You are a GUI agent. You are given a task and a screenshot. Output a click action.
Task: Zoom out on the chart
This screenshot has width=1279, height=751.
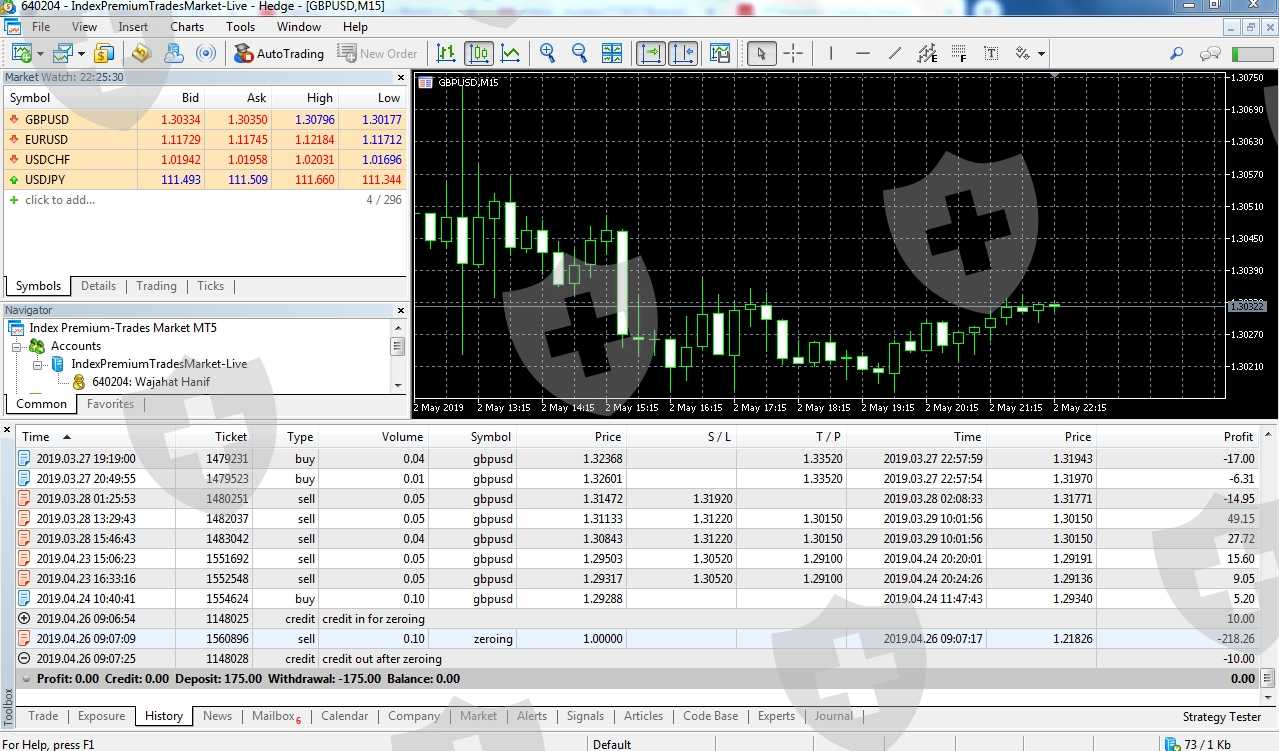tap(579, 54)
